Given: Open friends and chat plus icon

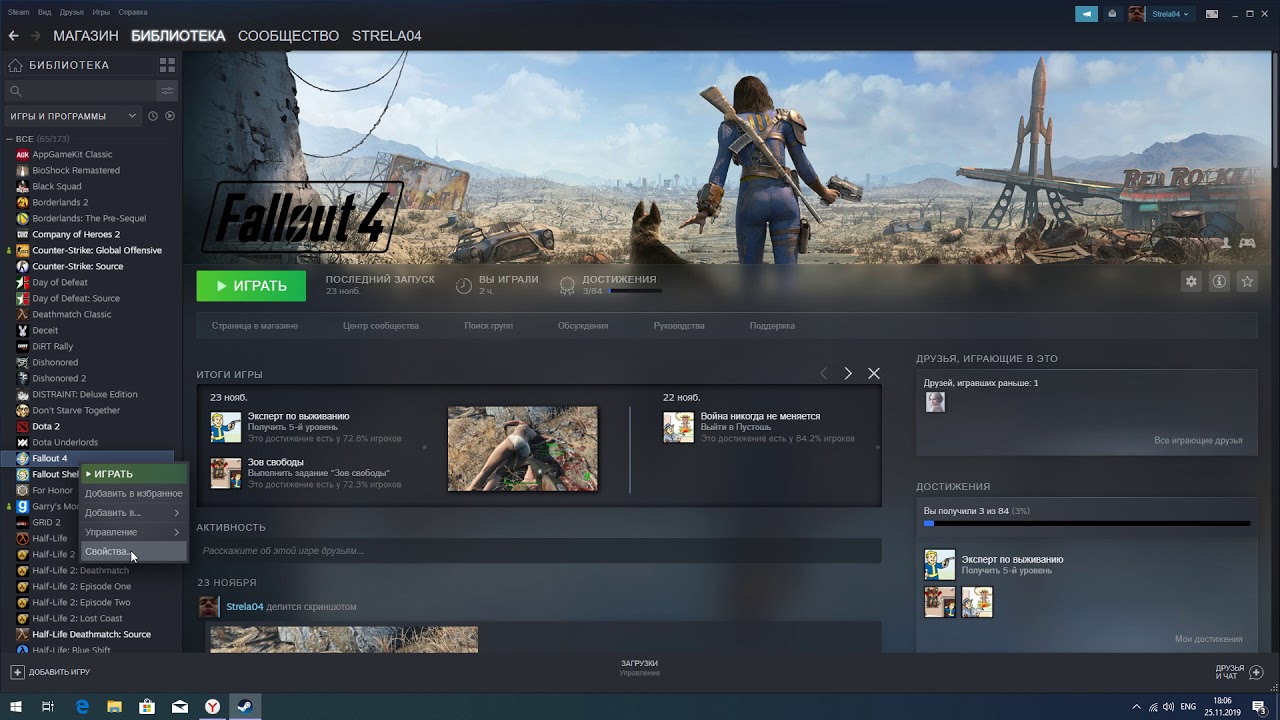Looking at the screenshot, I should pyautogui.click(x=1257, y=672).
